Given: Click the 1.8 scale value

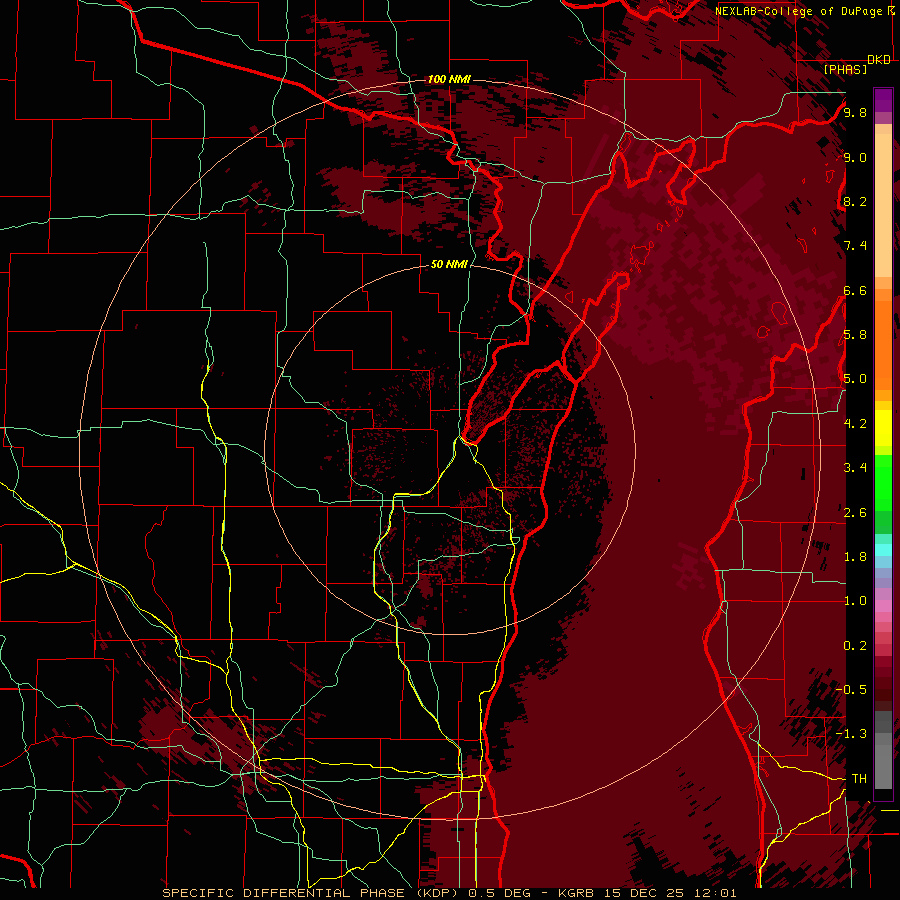Looking at the screenshot, I should pos(855,557).
